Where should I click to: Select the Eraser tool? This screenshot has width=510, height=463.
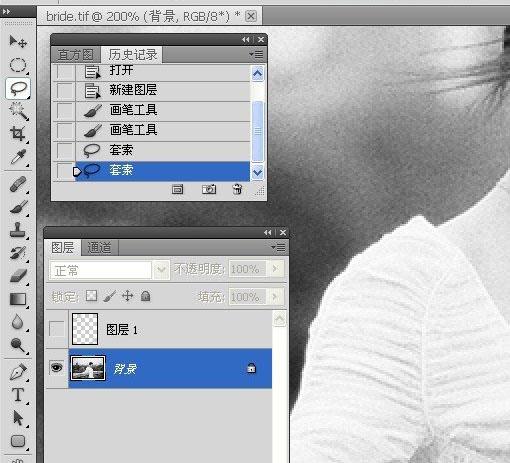click(x=18, y=276)
